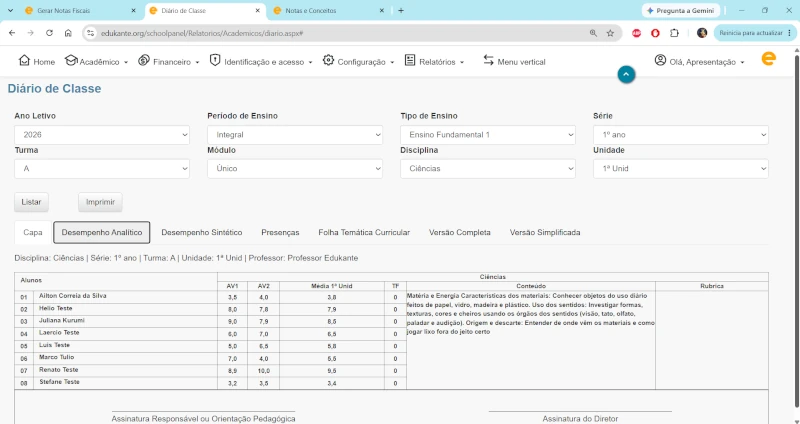The width and height of the screenshot is (800, 424).
Task: Open a new browser tab with plus
Action: click(x=401, y=10)
